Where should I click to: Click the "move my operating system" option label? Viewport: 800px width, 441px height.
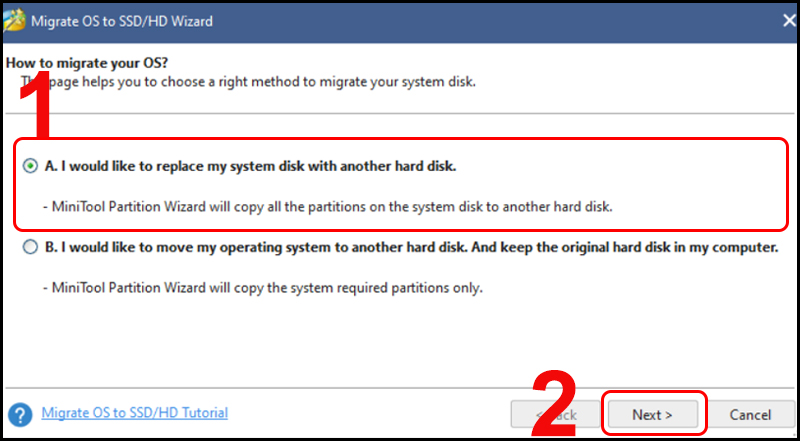(x=411, y=246)
